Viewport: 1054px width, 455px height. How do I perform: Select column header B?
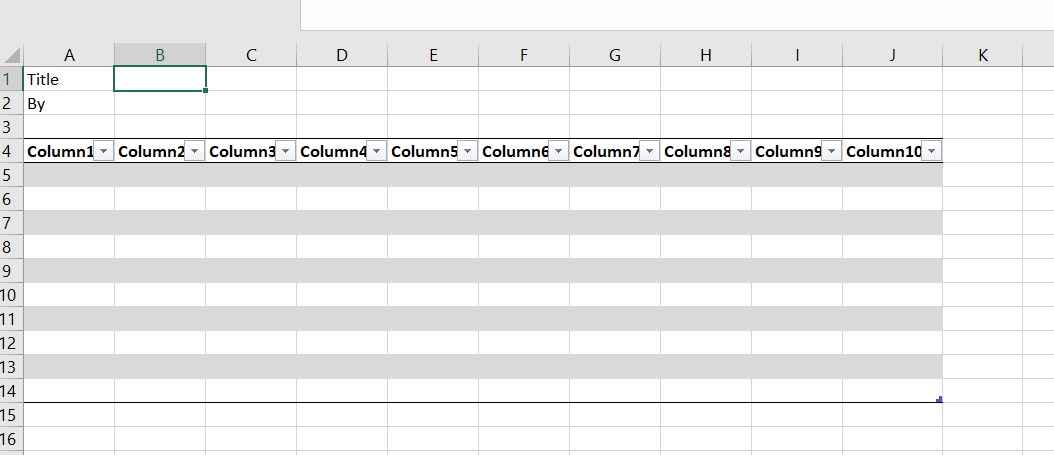pos(160,56)
